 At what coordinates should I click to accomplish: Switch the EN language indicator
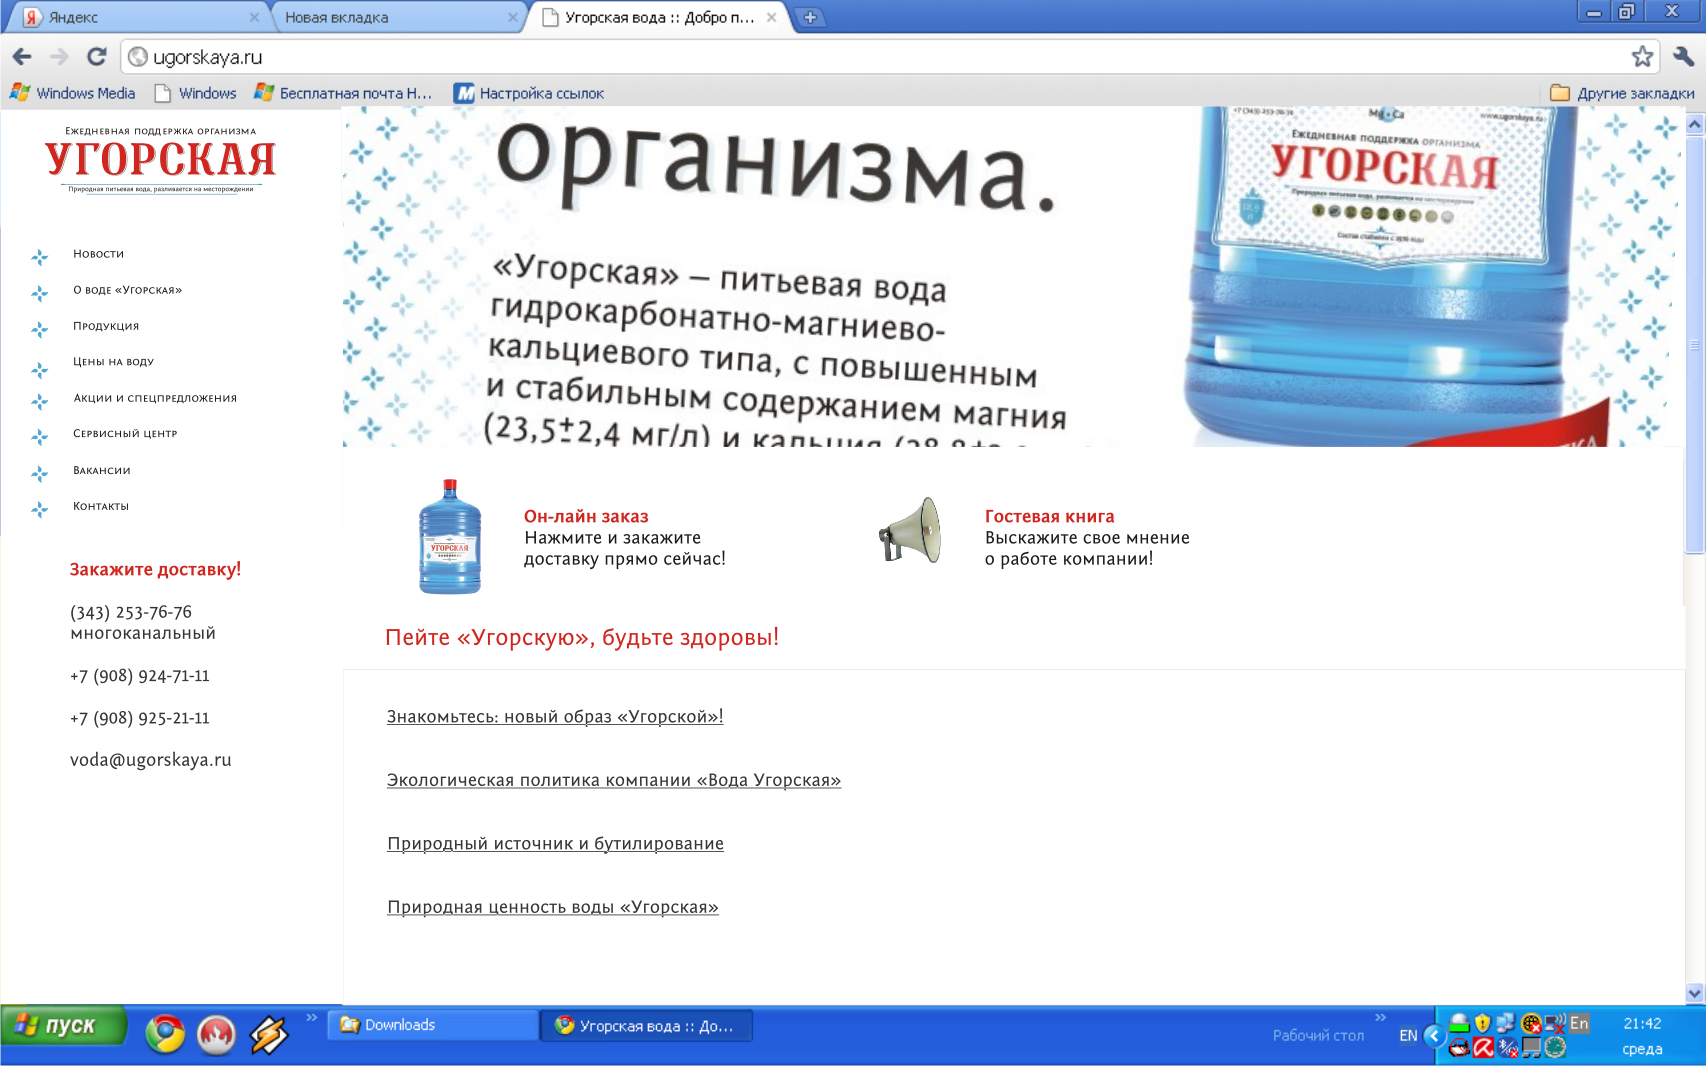tap(1408, 1036)
